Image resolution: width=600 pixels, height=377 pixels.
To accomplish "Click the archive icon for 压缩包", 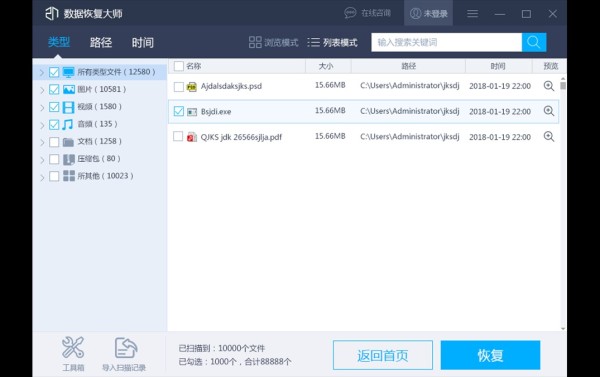I will tap(68, 159).
